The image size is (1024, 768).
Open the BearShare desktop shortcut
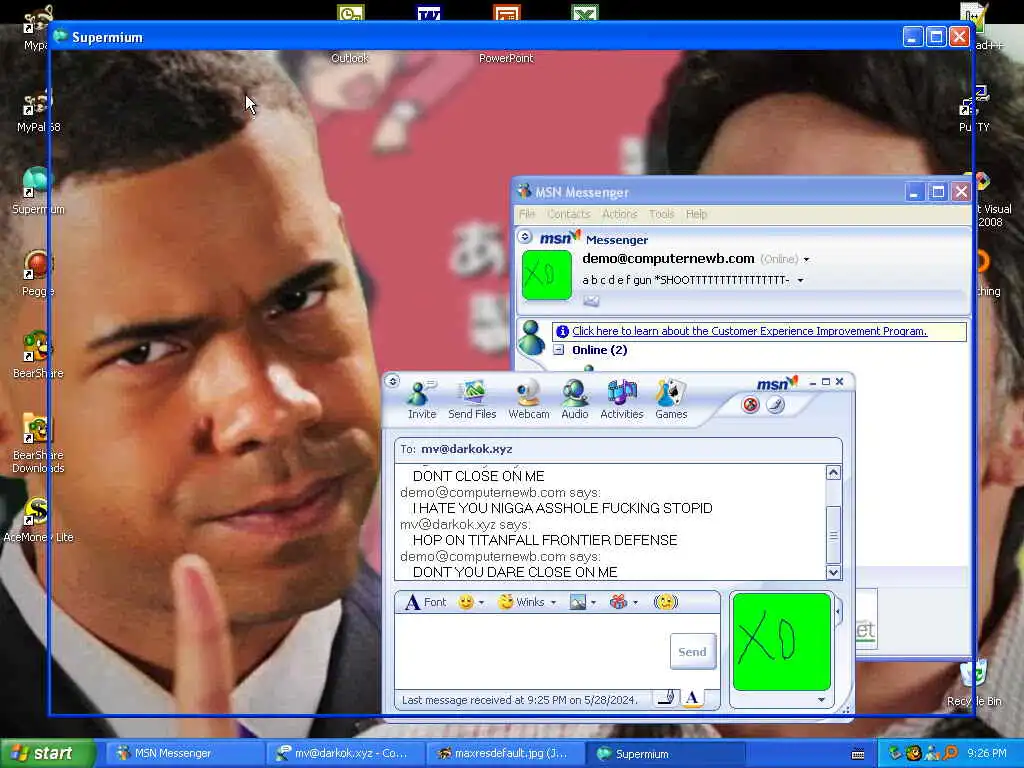38,356
